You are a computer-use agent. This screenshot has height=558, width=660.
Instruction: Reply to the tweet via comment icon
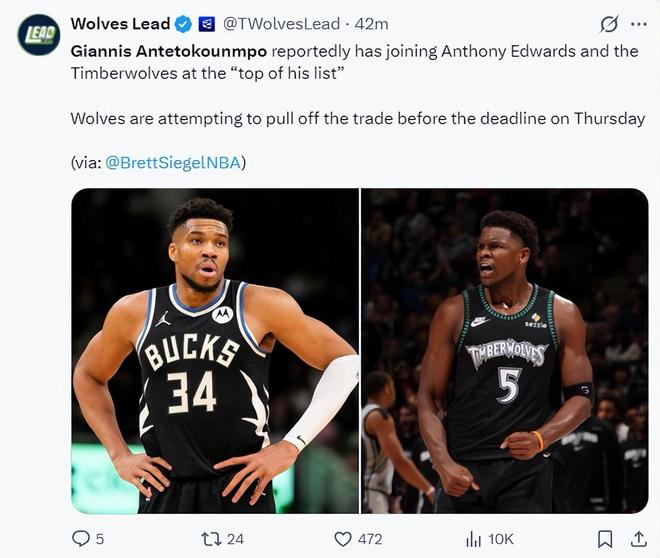point(81,539)
